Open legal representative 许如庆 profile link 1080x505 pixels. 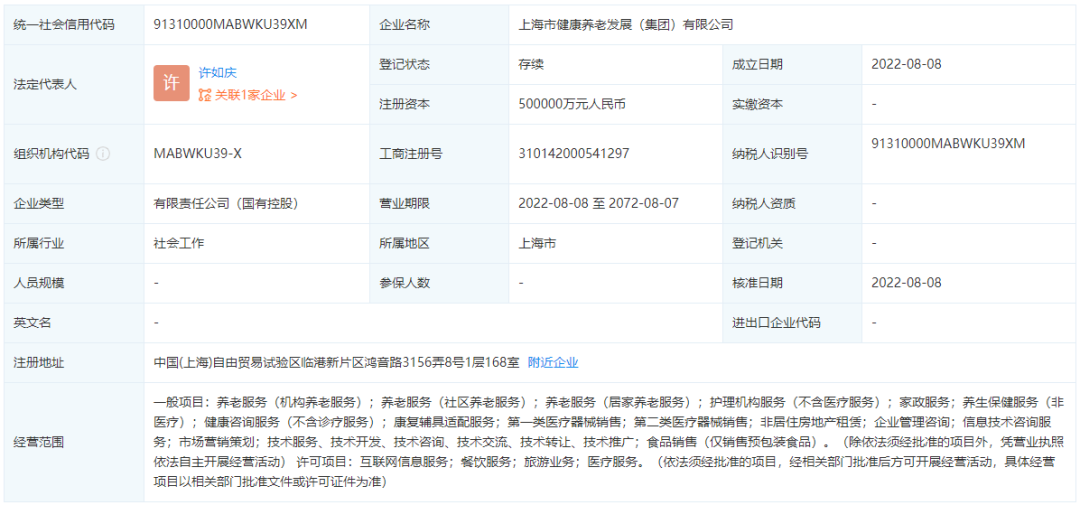click(x=217, y=72)
